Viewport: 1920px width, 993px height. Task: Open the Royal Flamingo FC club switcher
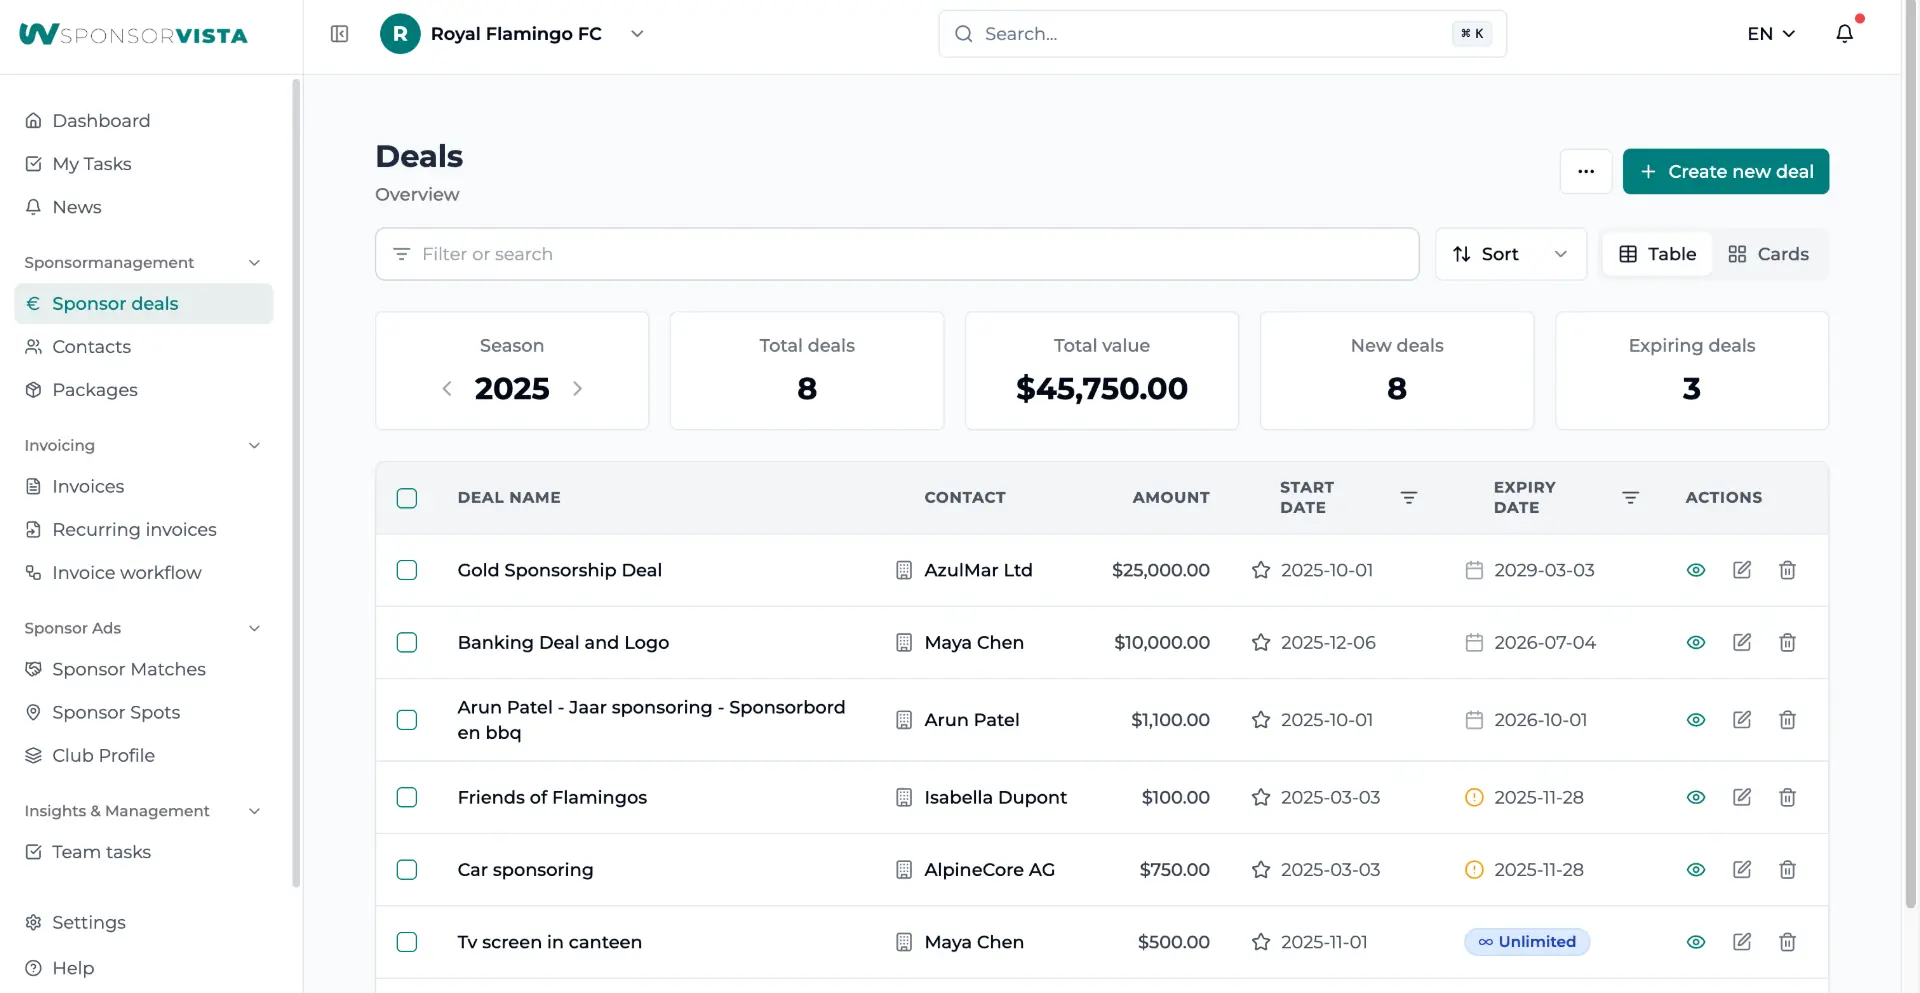(x=638, y=33)
